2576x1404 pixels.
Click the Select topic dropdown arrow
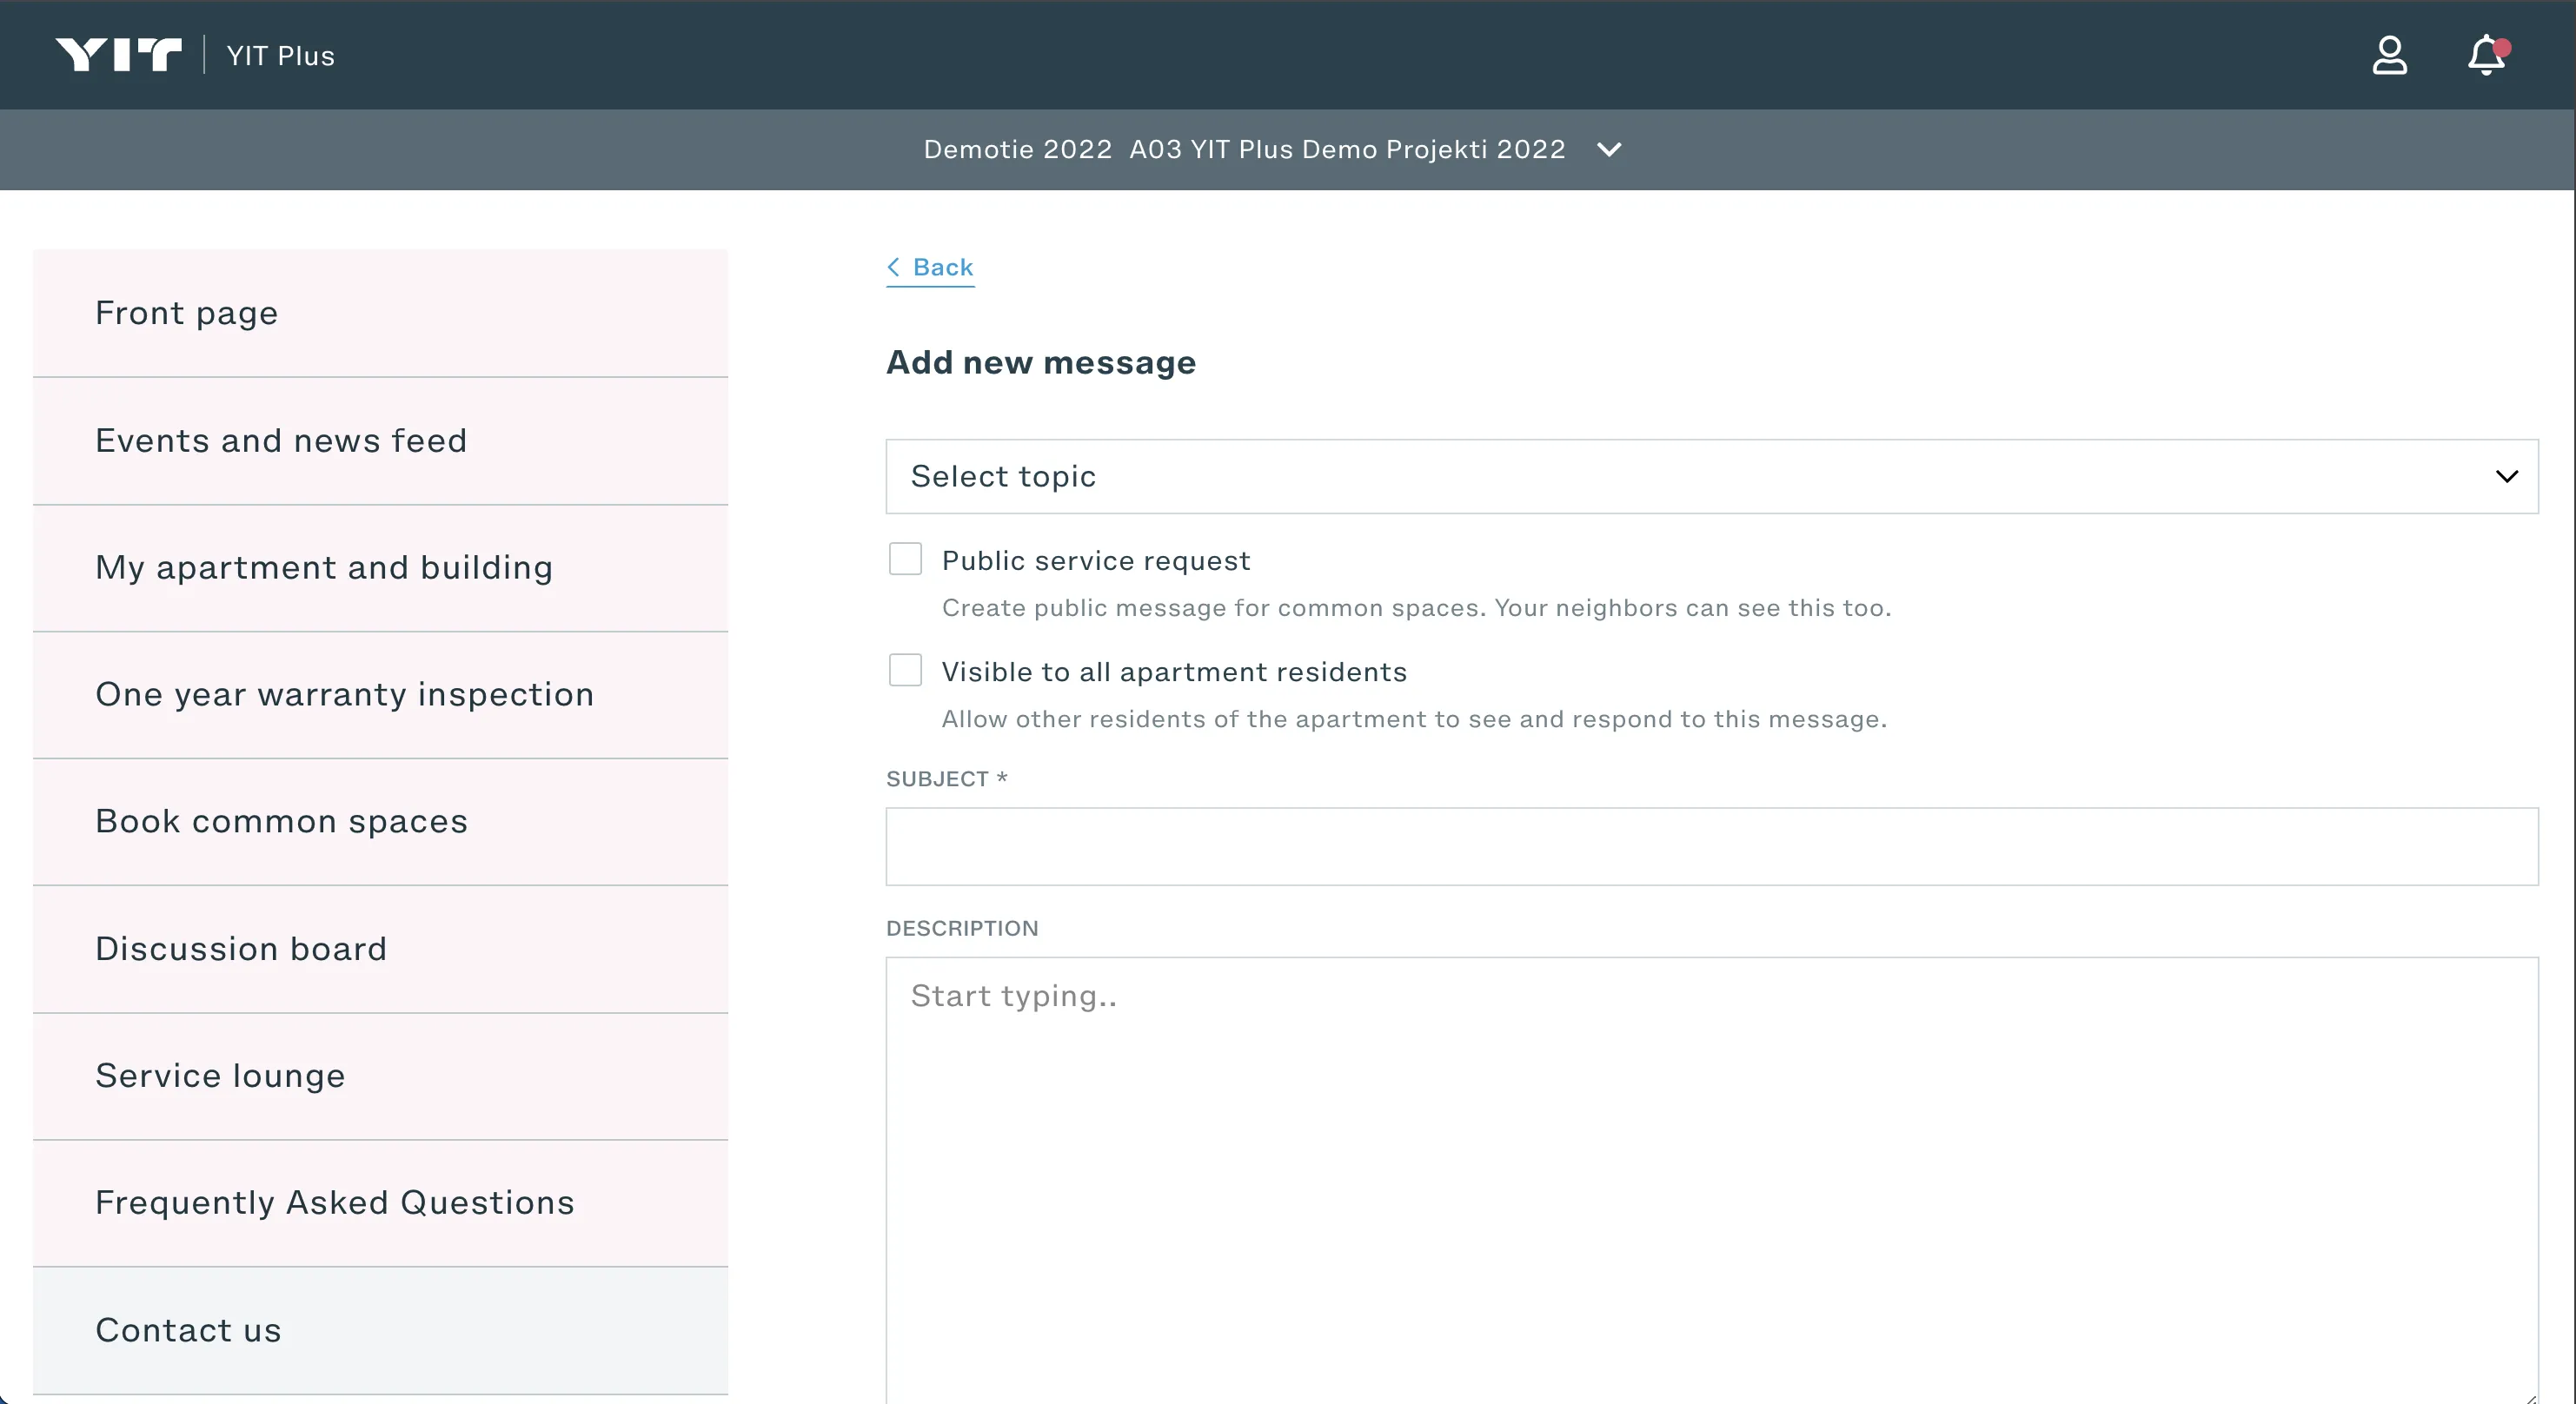click(2506, 477)
